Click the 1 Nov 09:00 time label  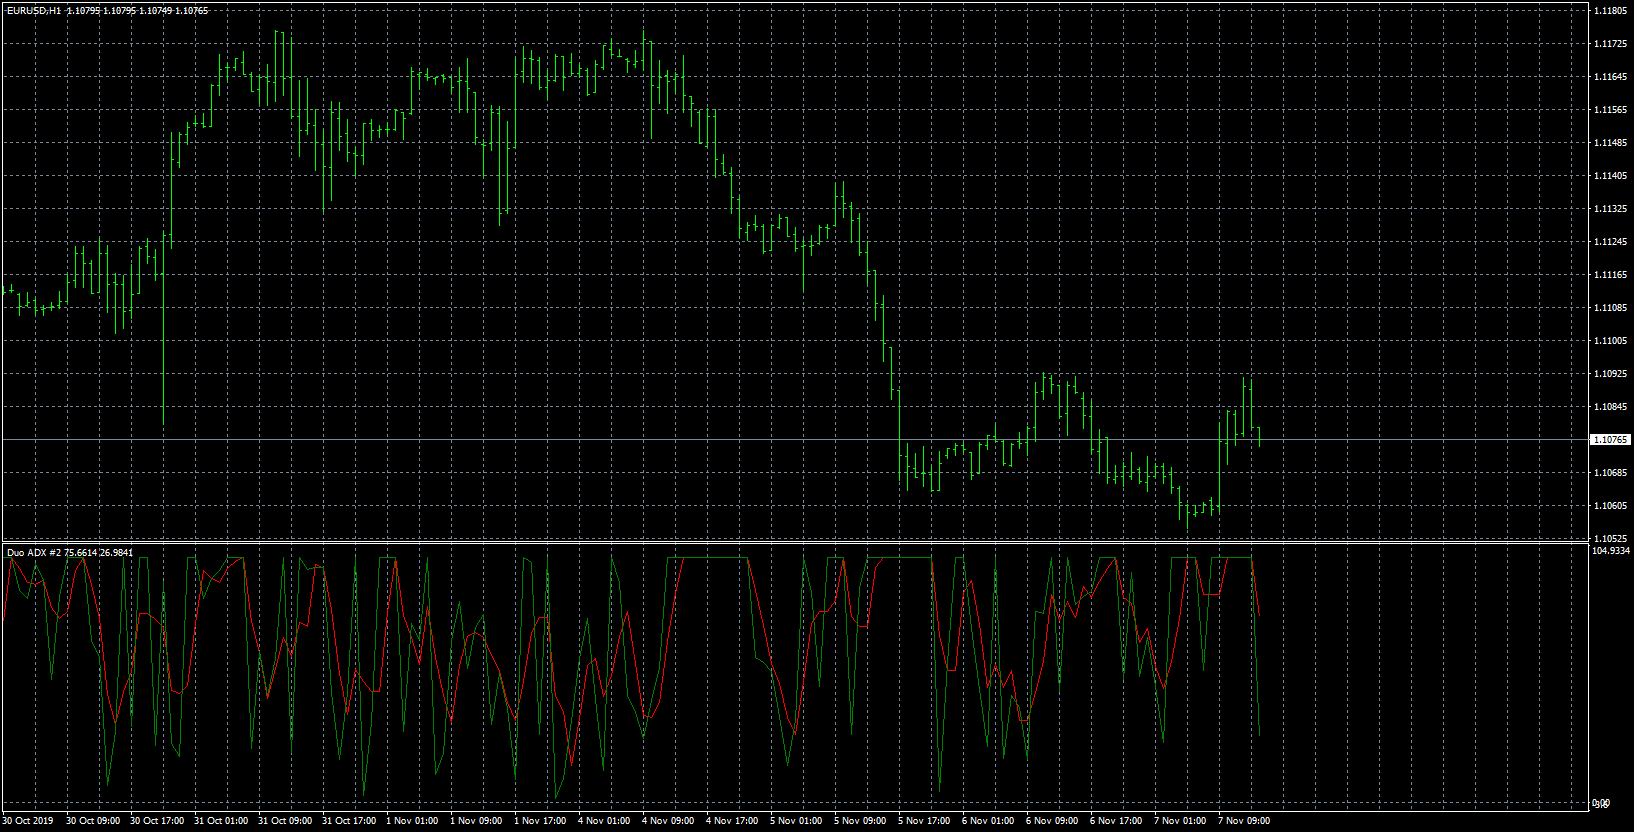476,821
